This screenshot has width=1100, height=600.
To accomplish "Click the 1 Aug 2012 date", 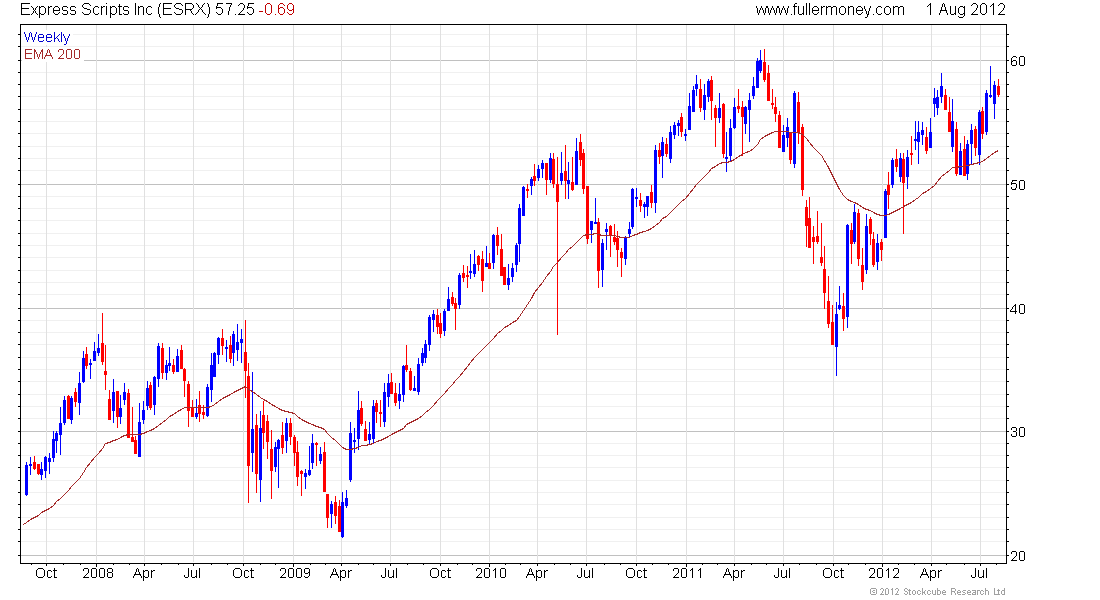I will coord(965,10).
